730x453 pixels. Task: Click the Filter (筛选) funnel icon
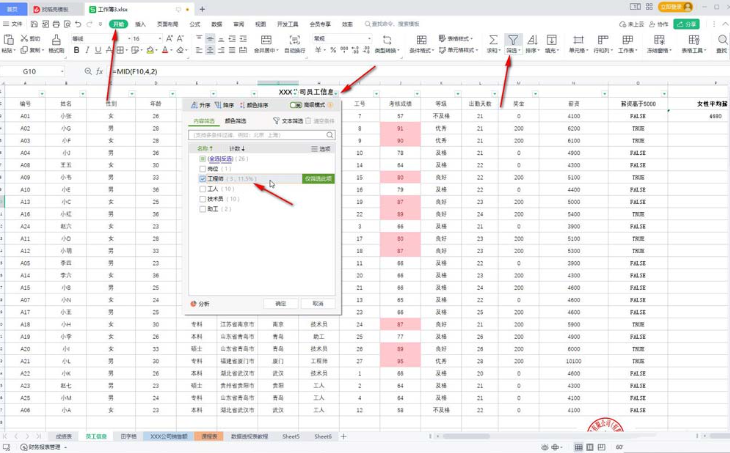tap(512, 40)
